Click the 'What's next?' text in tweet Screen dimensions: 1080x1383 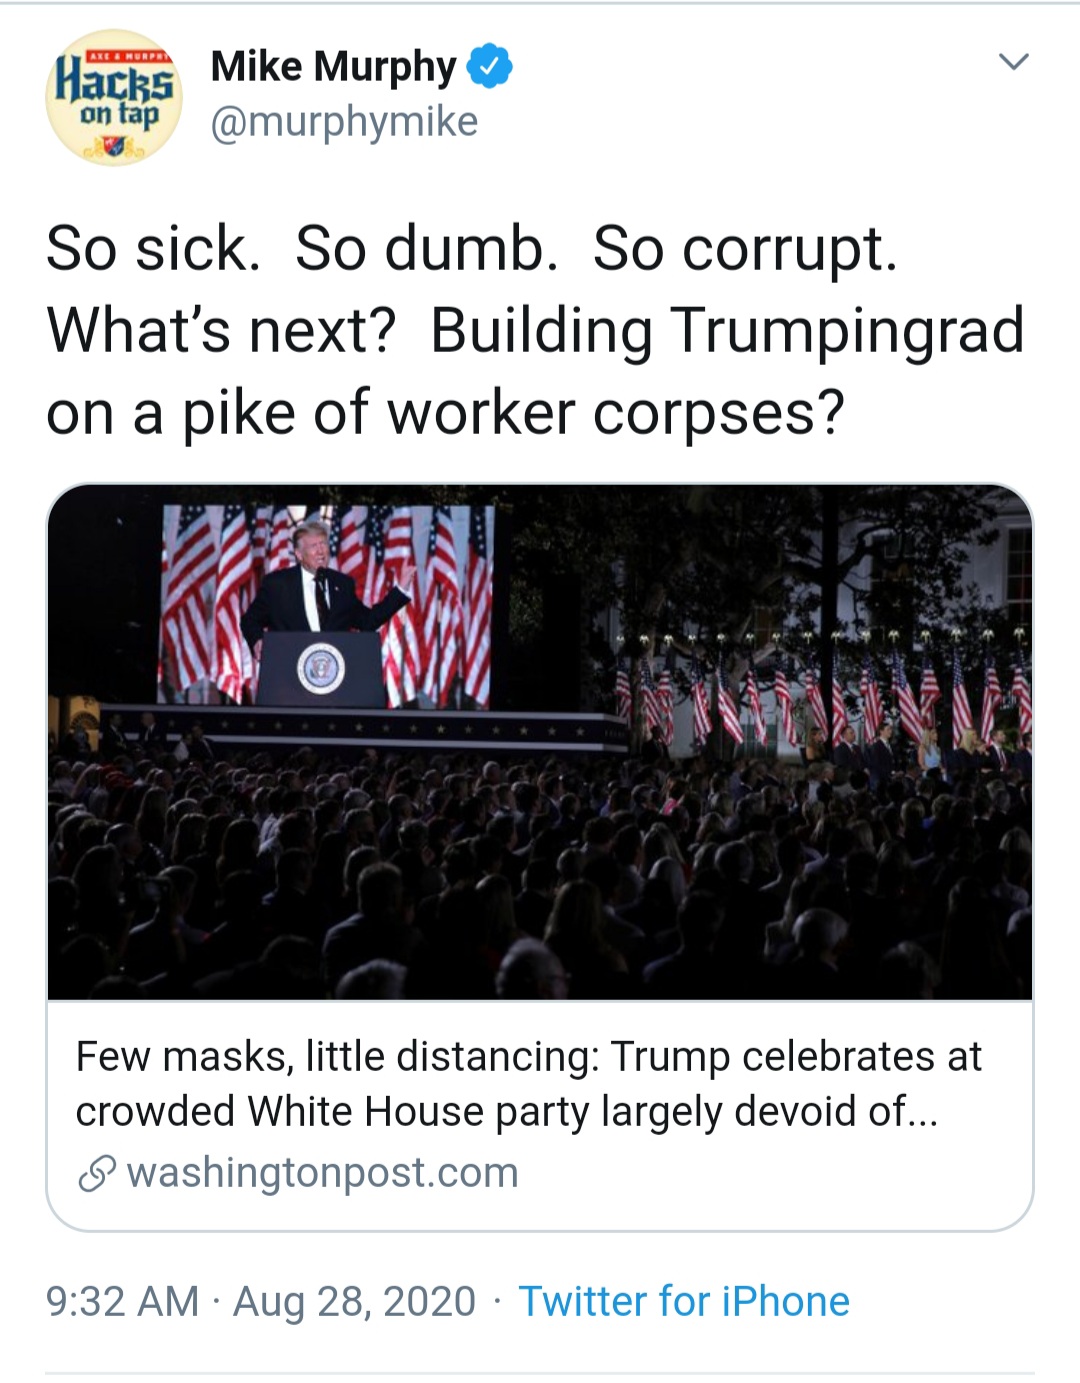[221, 330]
